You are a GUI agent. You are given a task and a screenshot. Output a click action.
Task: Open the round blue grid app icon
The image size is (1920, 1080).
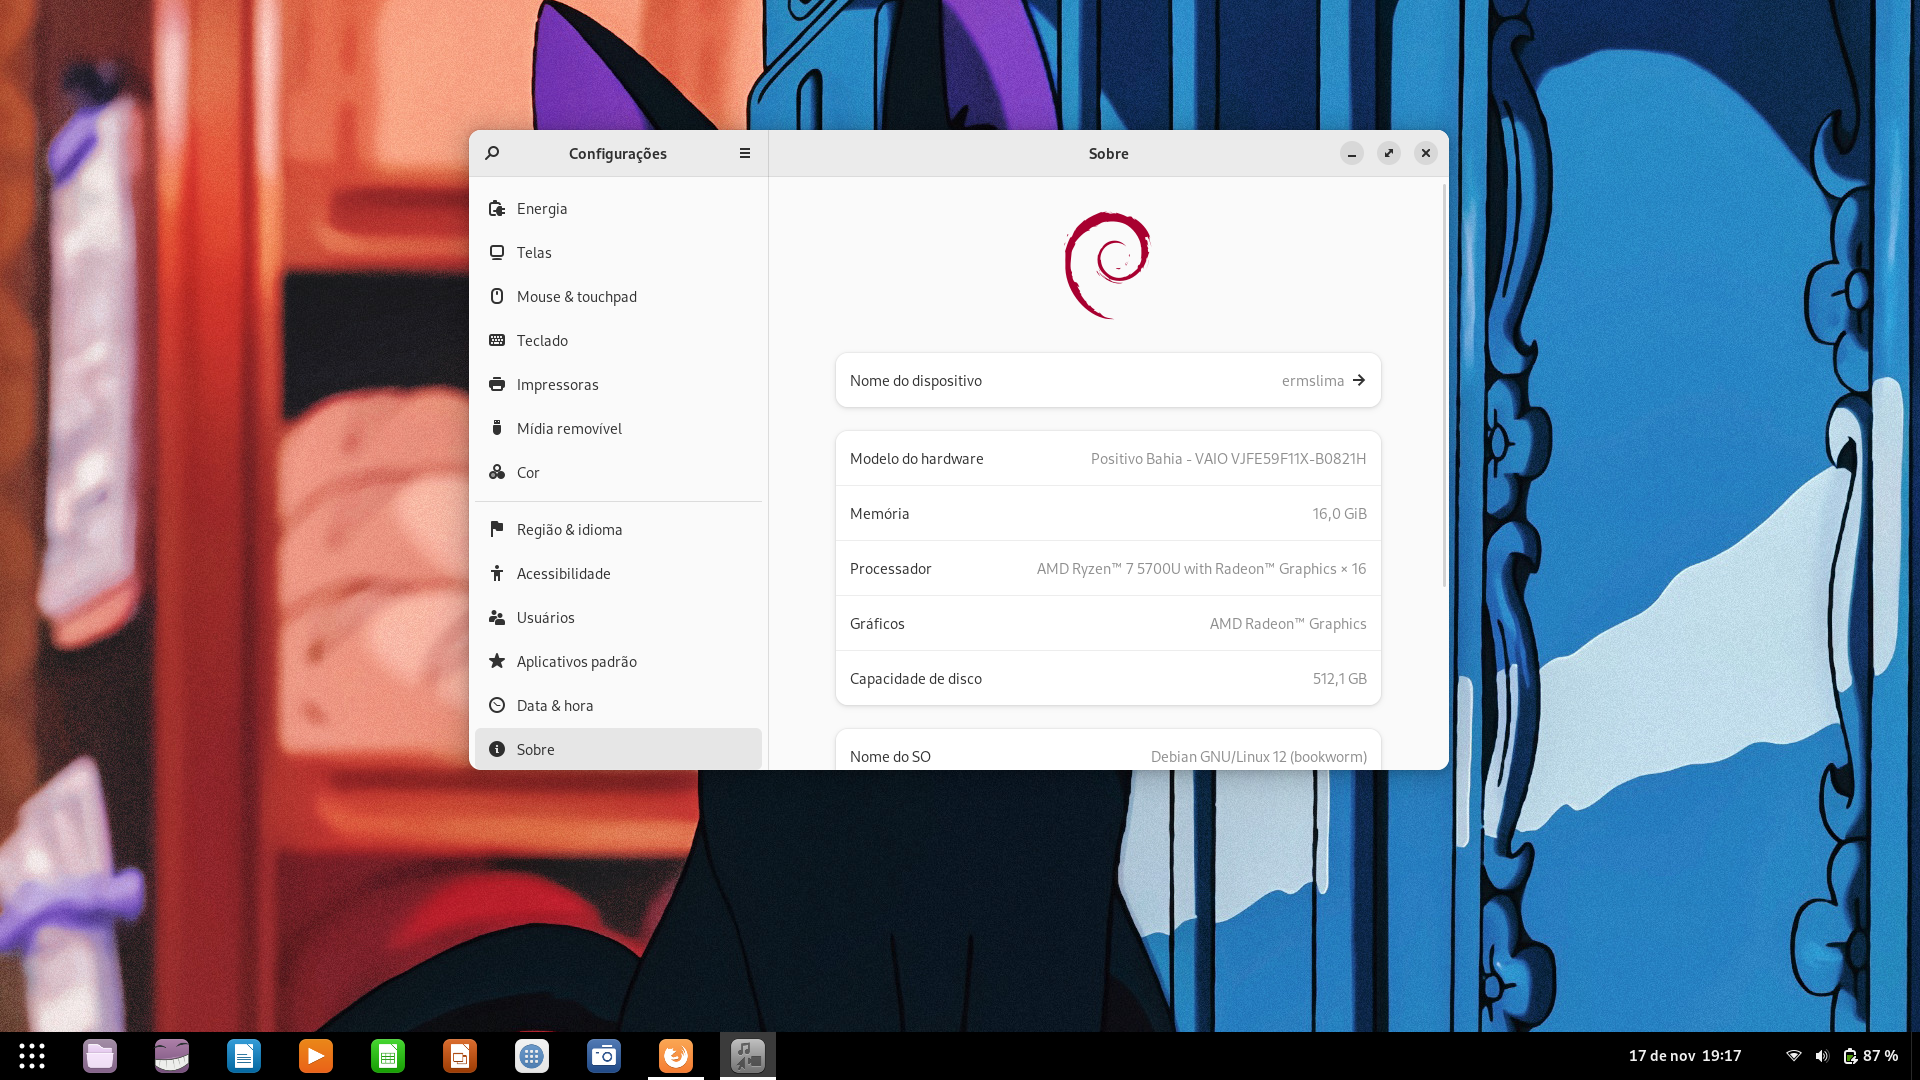coord(532,1056)
